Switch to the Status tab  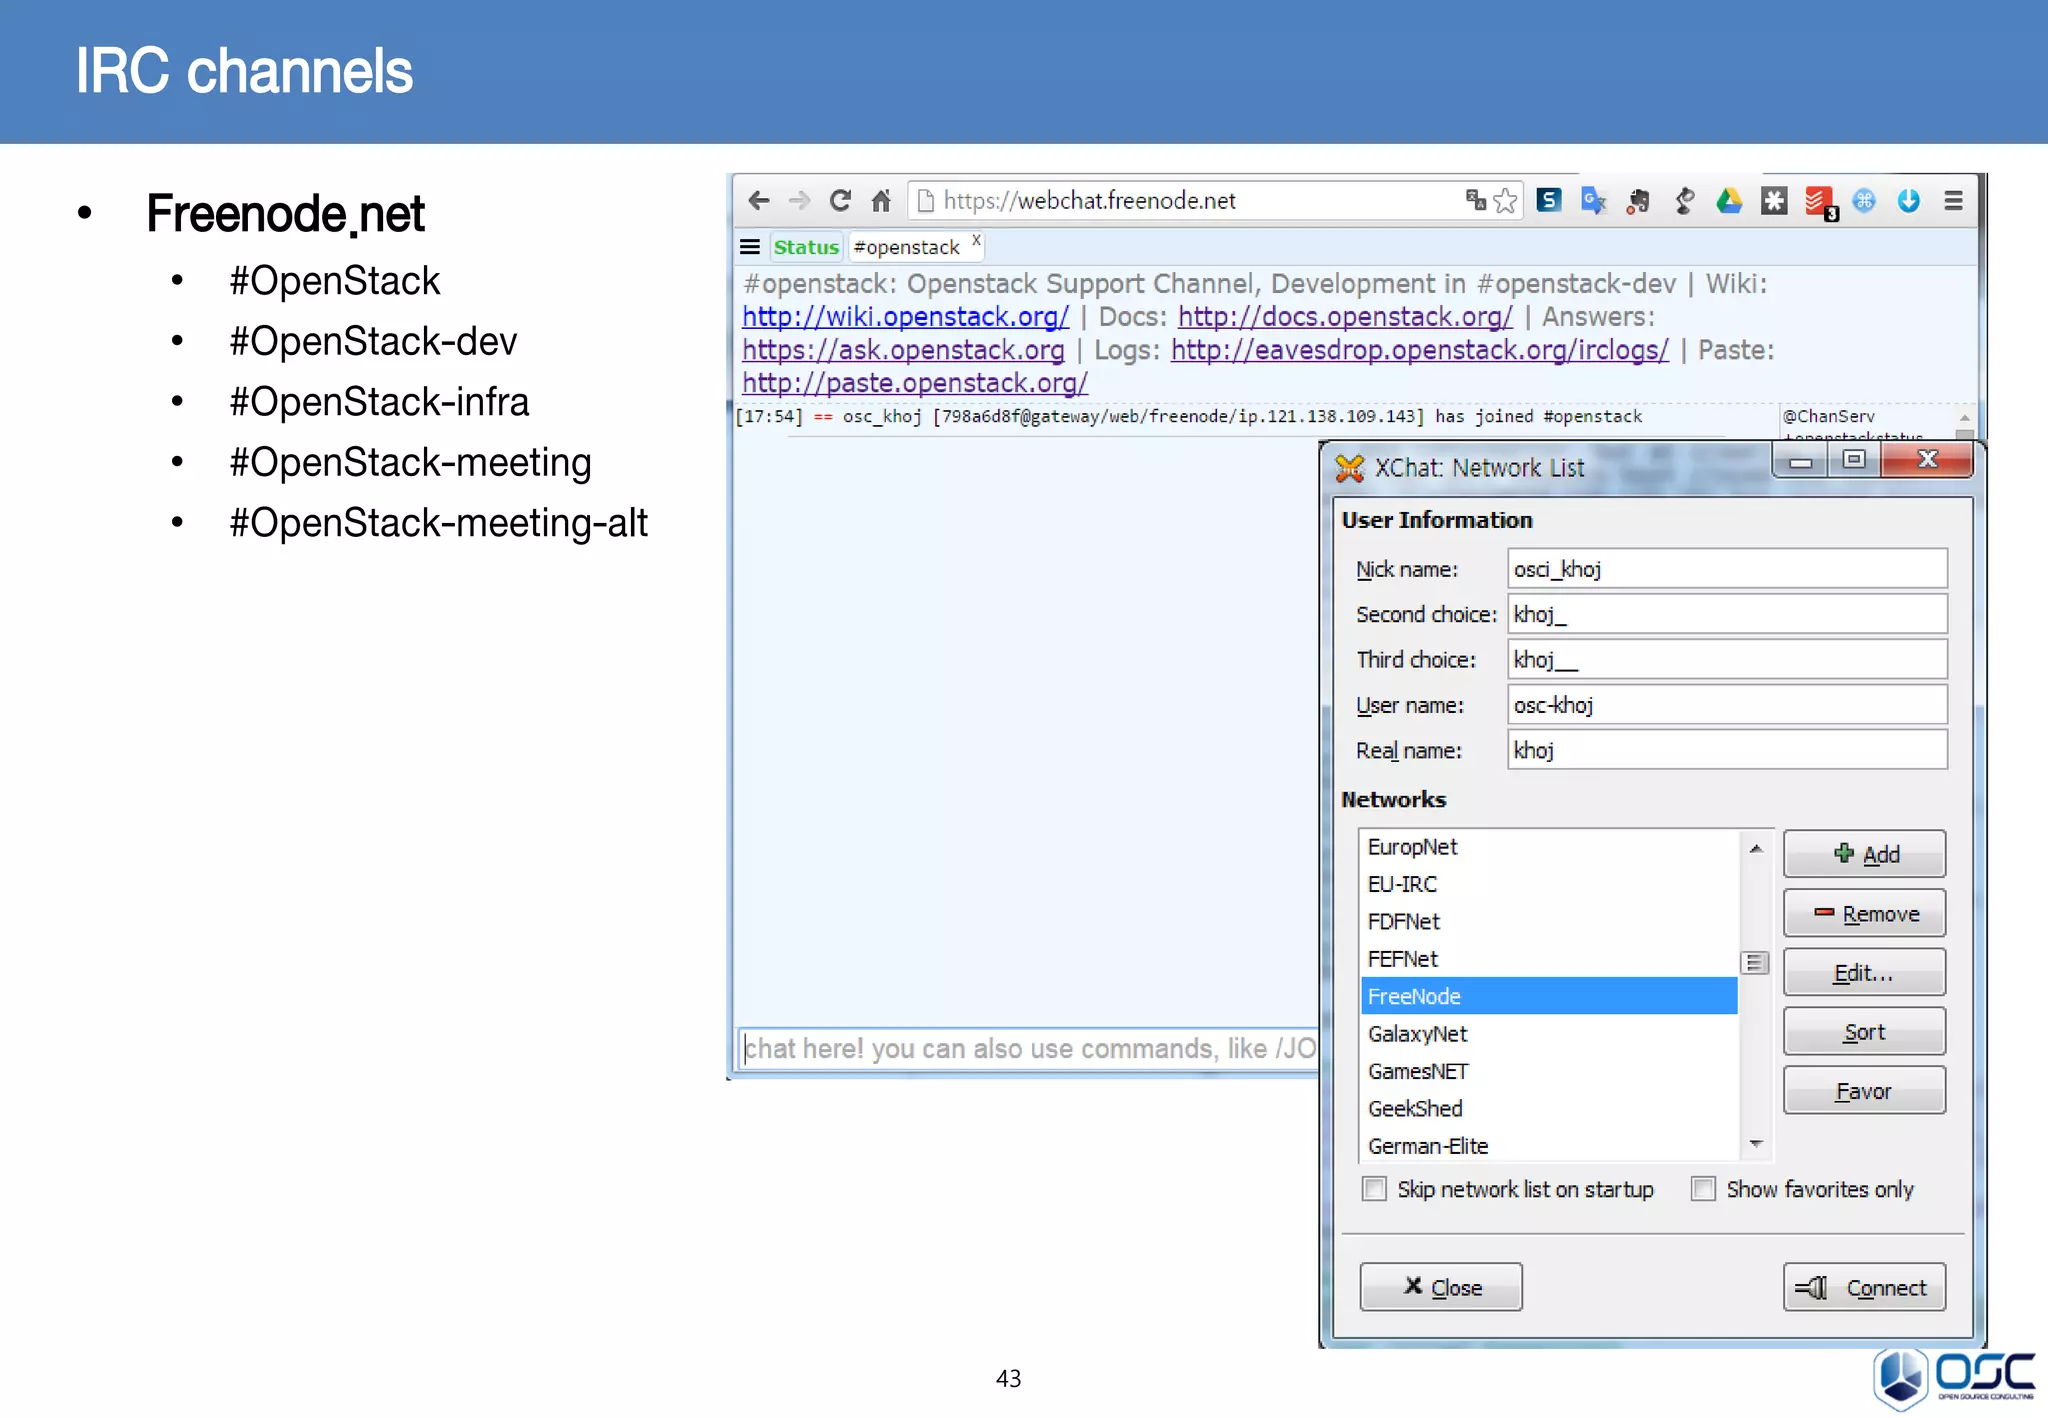[x=806, y=247]
